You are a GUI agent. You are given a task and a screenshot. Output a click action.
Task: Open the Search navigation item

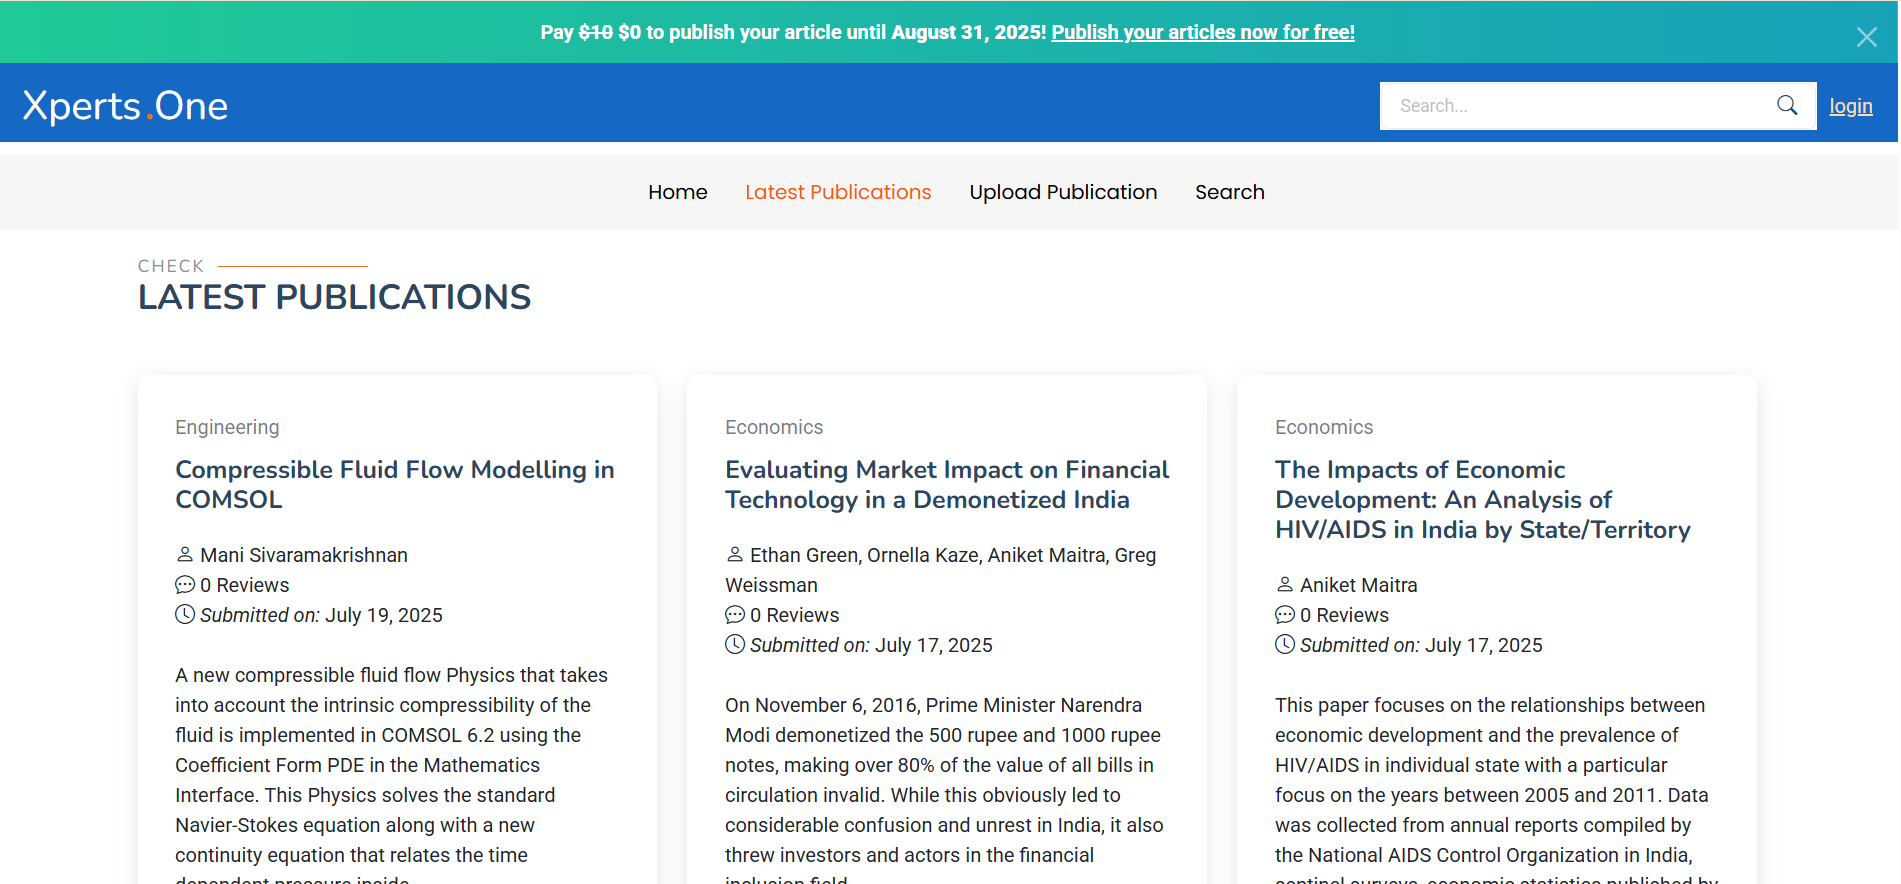1229,192
